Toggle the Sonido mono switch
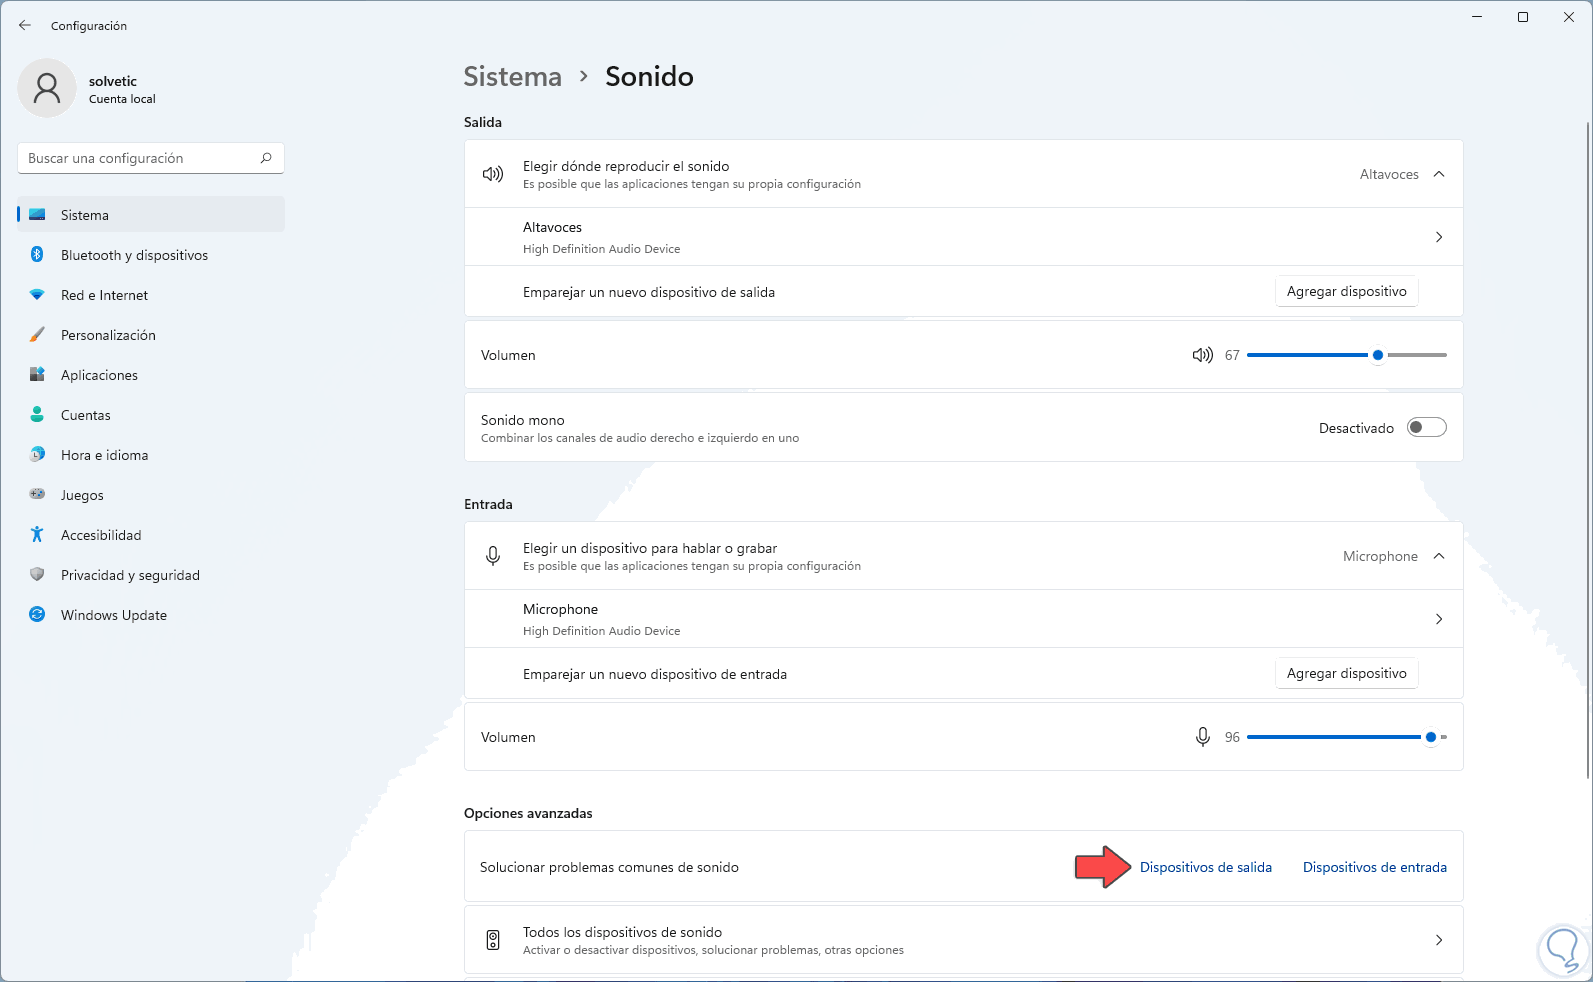Screen dimensions: 1593x982 click(x=1426, y=428)
